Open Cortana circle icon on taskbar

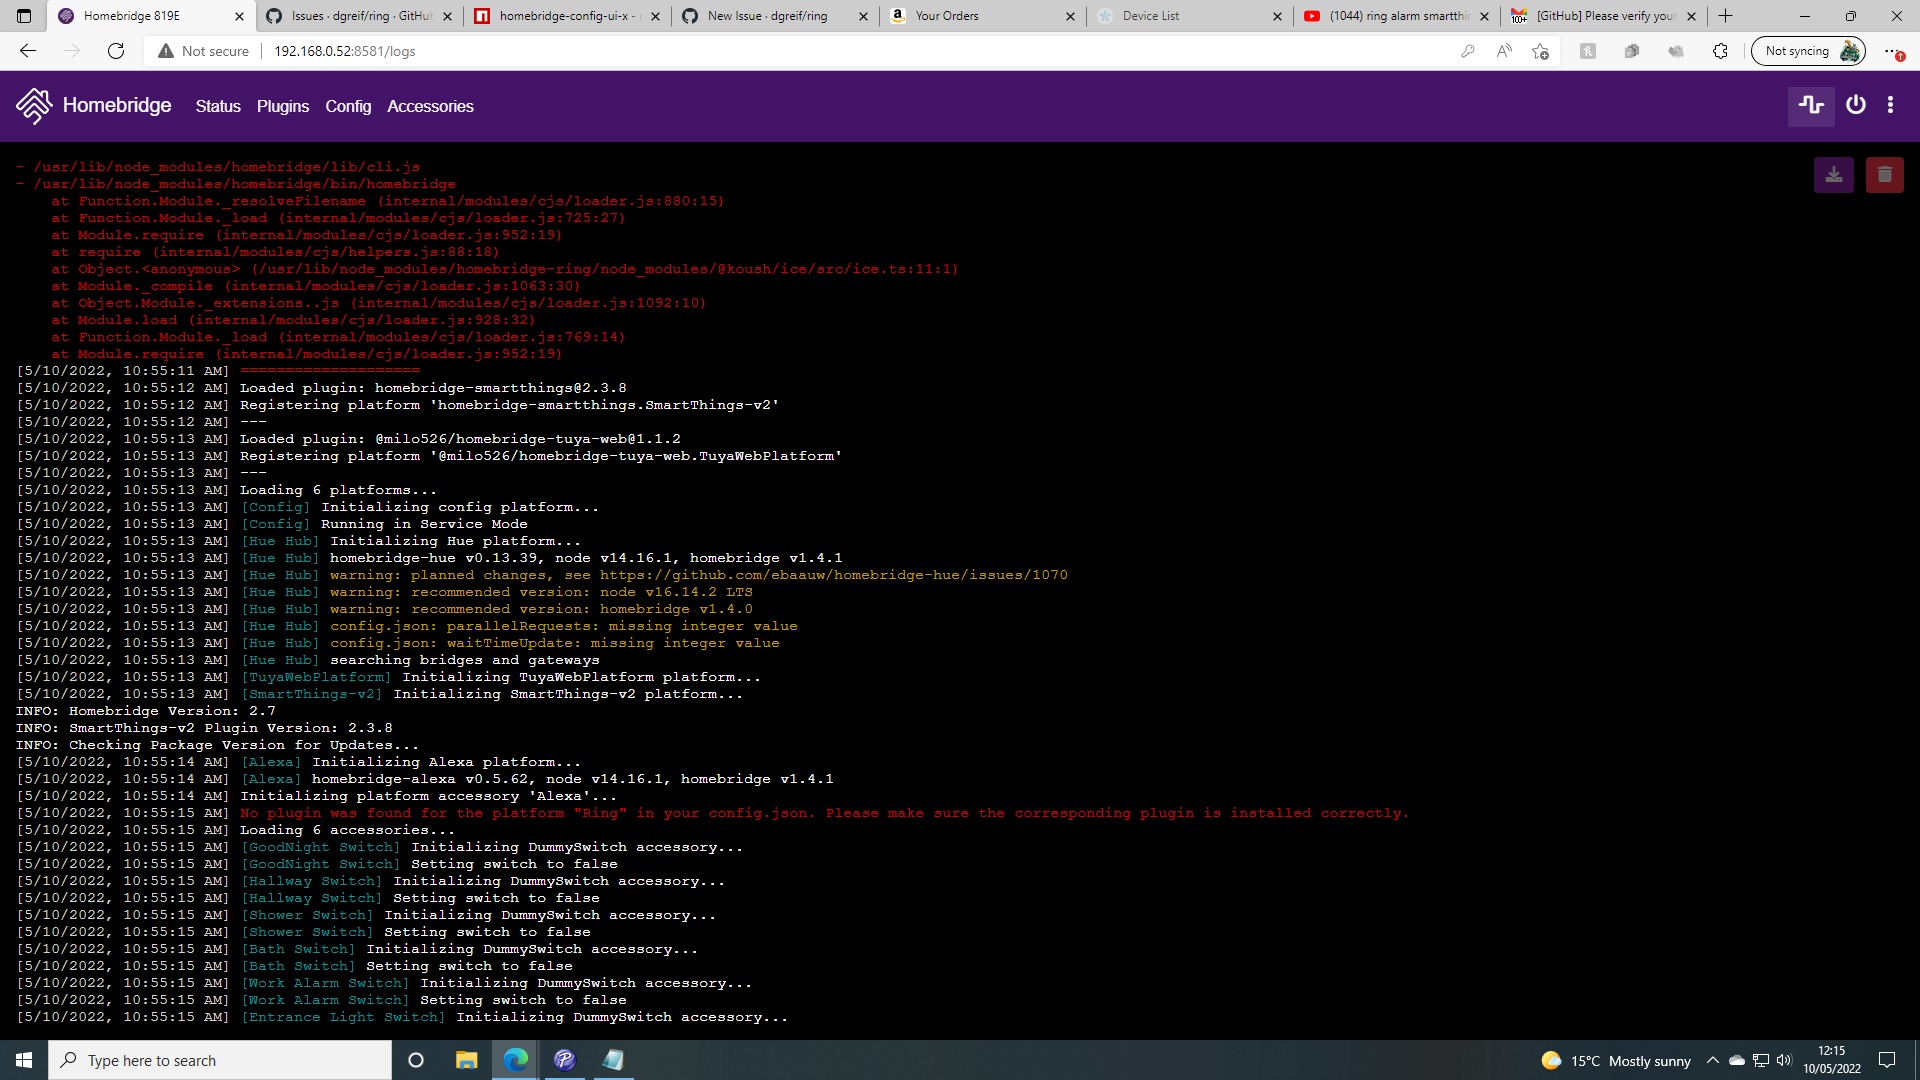(416, 1060)
